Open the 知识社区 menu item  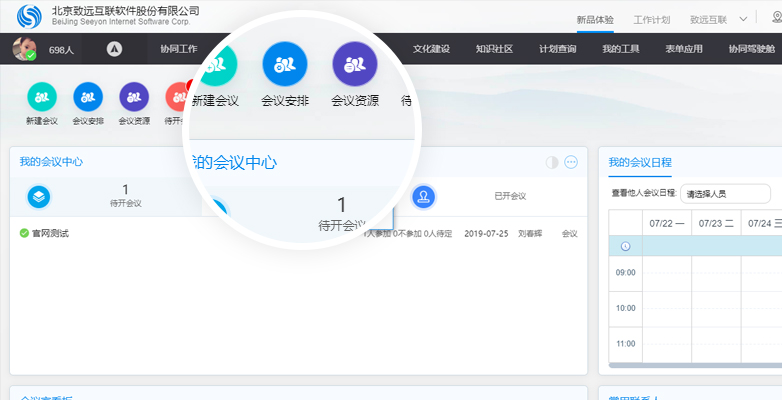coord(494,48)
